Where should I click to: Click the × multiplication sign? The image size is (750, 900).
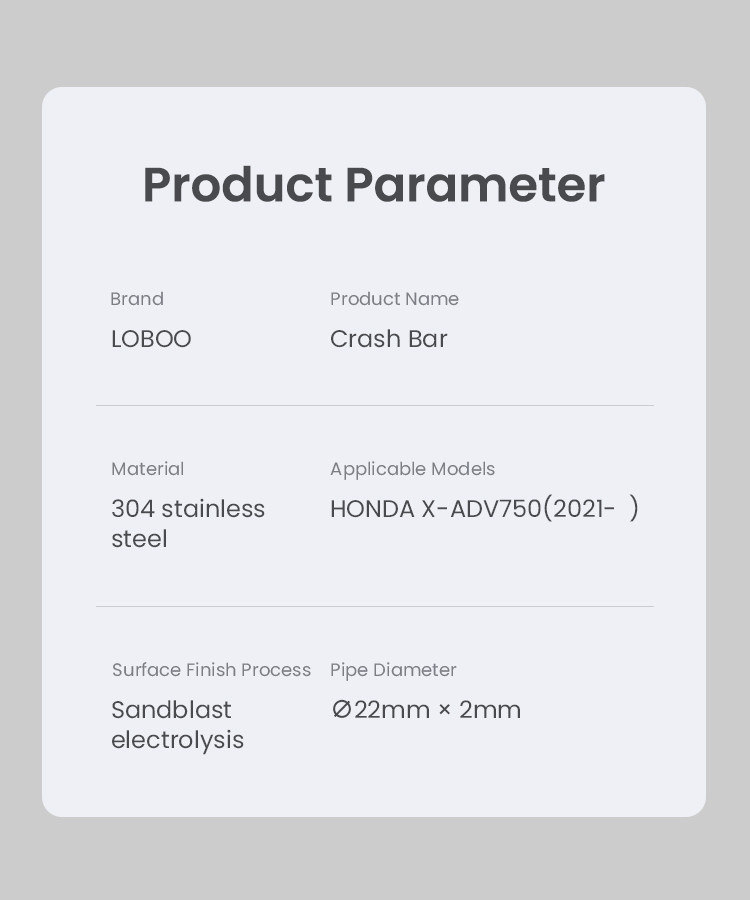pyautogui.click(x=444, y=710)
